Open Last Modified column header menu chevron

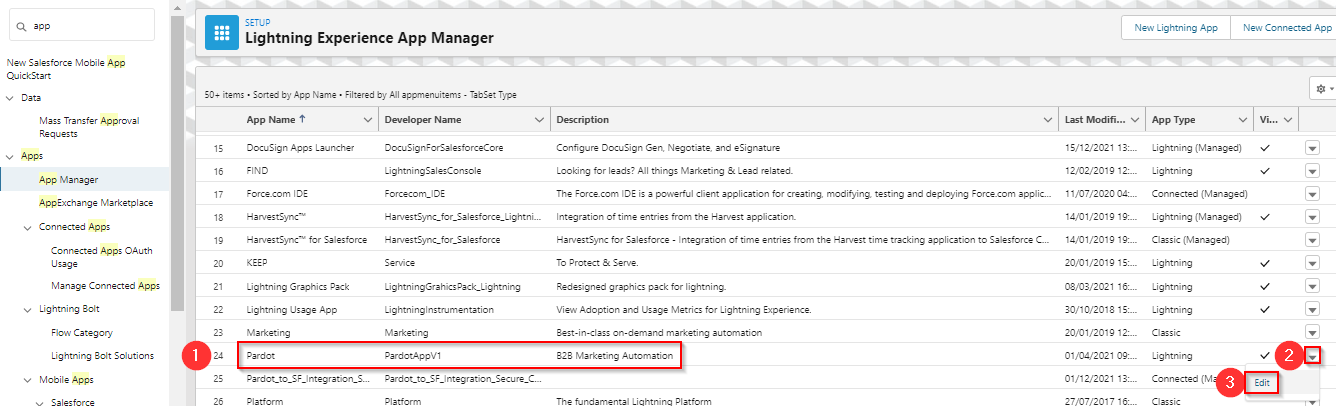(1136, 120)
